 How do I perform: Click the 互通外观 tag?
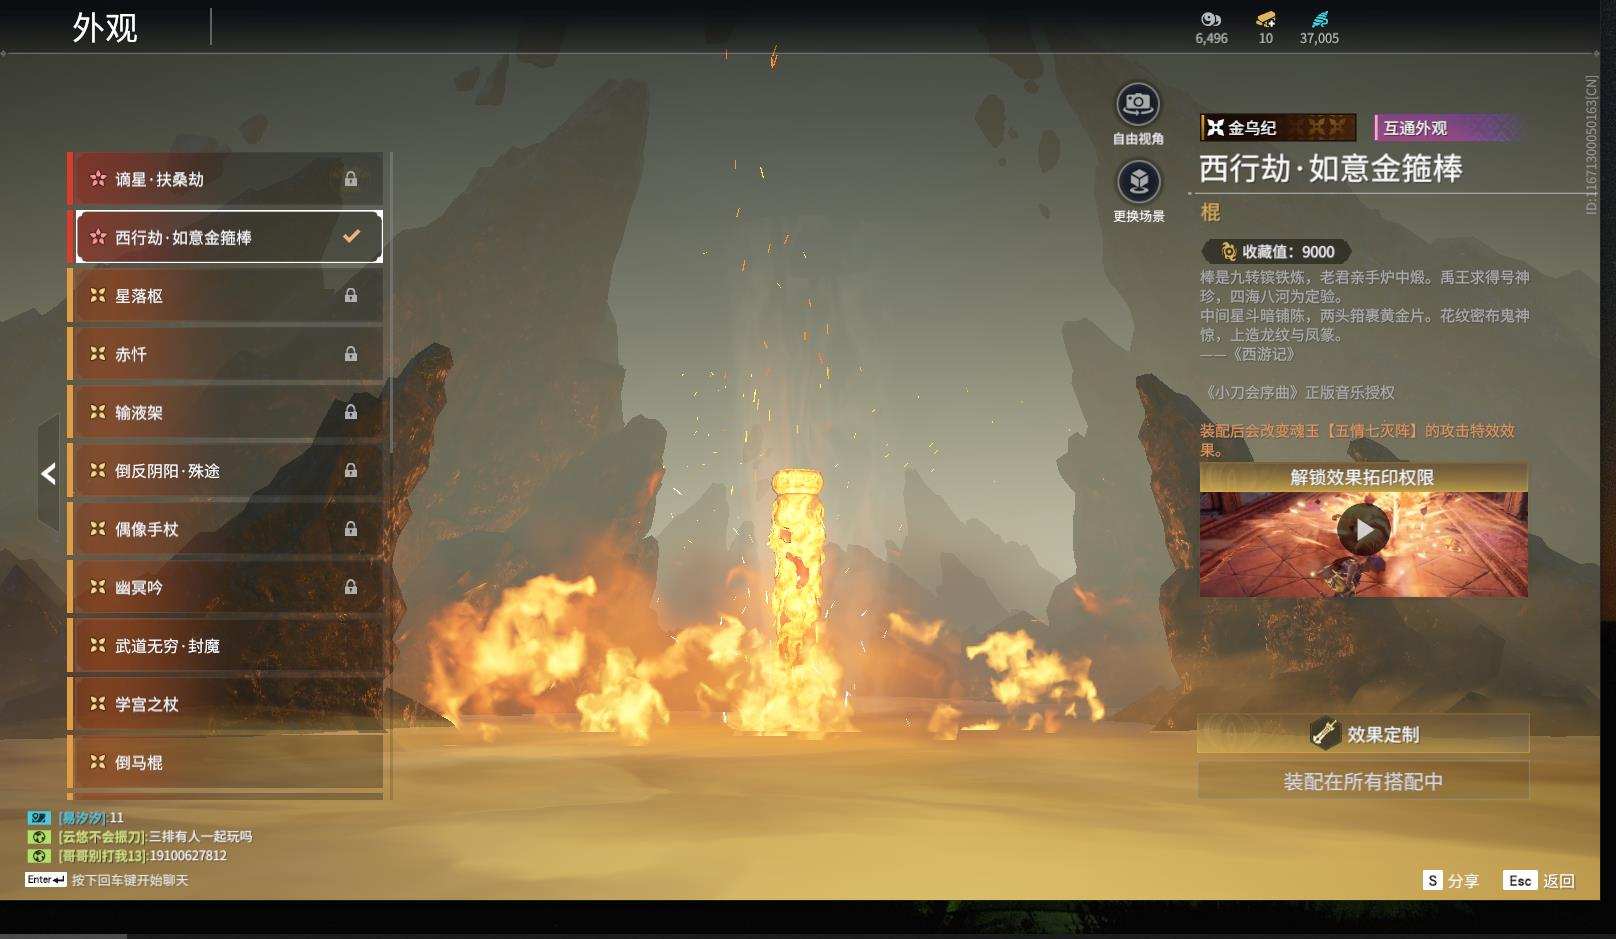pos(1449,127)
